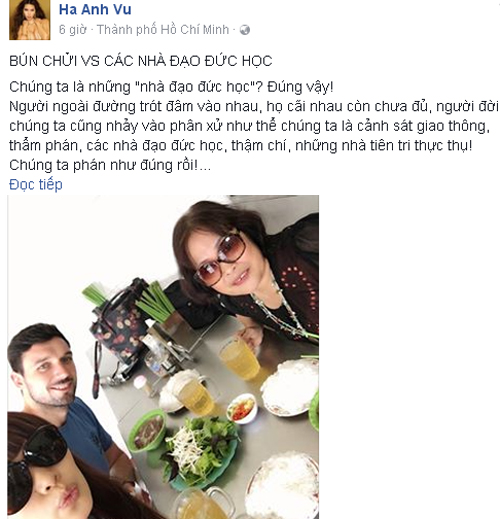Screen dimensions: 500x519
Task: Click the beaded necklace on the older woman
Action: [282, 310]
